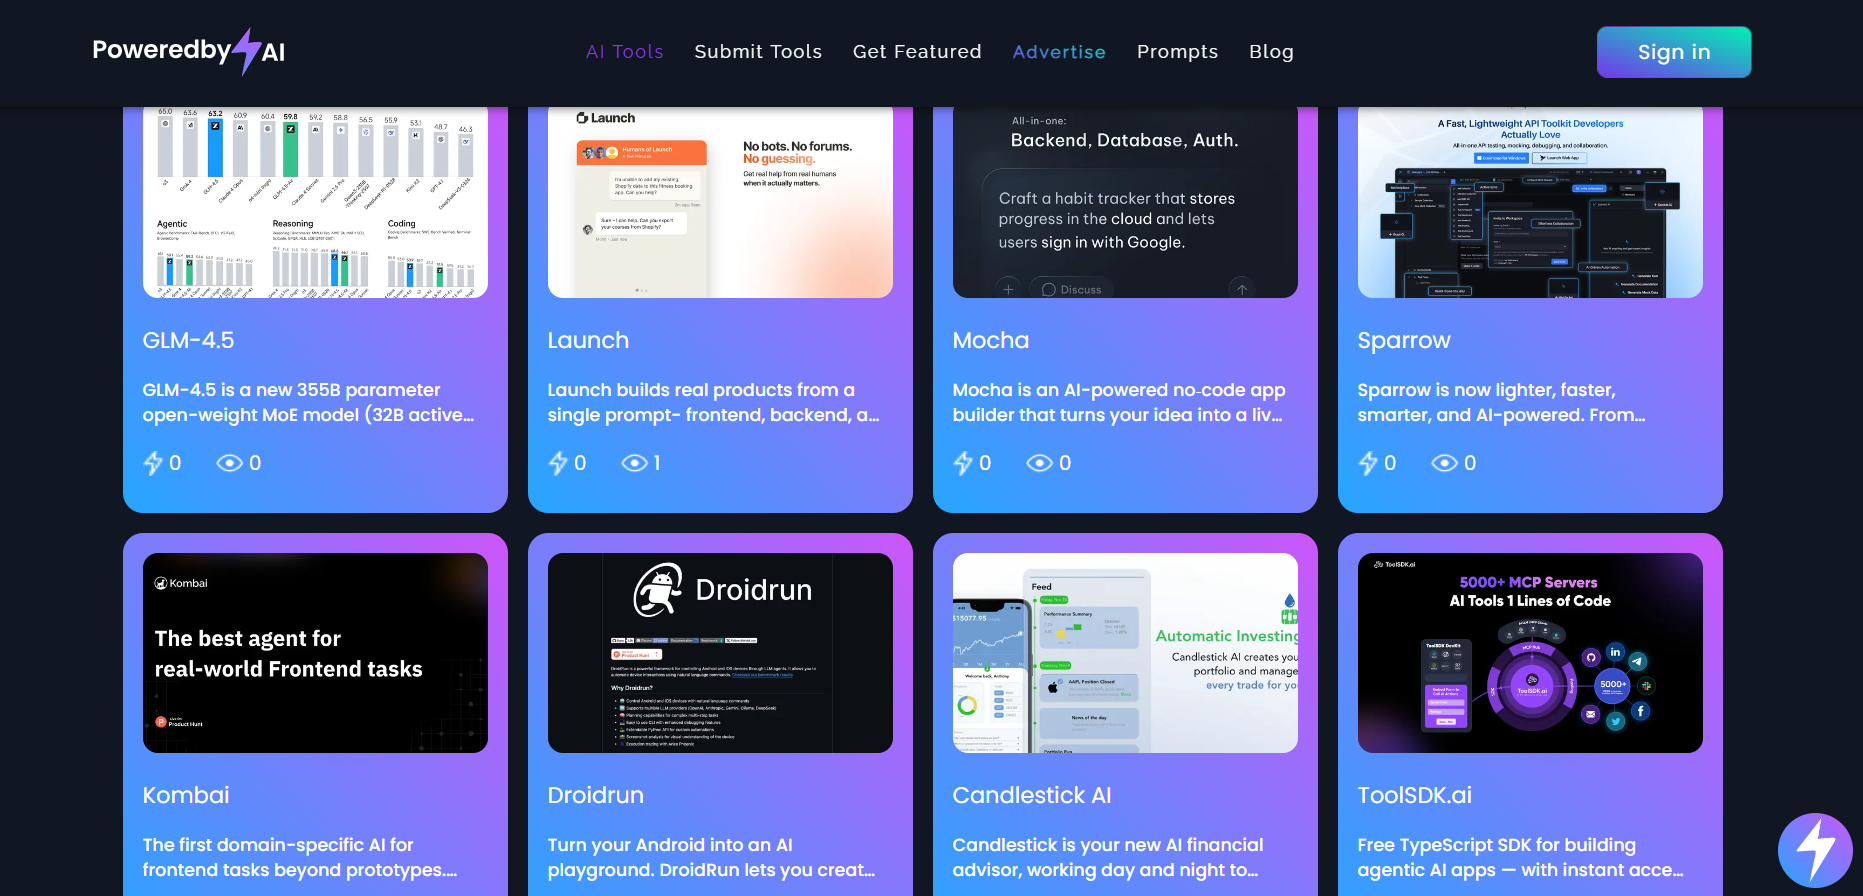Click the Droidrun description text
1863x896 pixels.
[712, 858]
